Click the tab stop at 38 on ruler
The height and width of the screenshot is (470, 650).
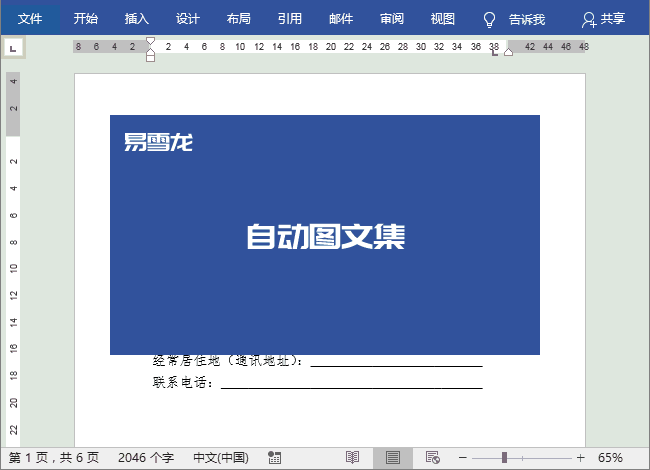[x=495, y=53]
